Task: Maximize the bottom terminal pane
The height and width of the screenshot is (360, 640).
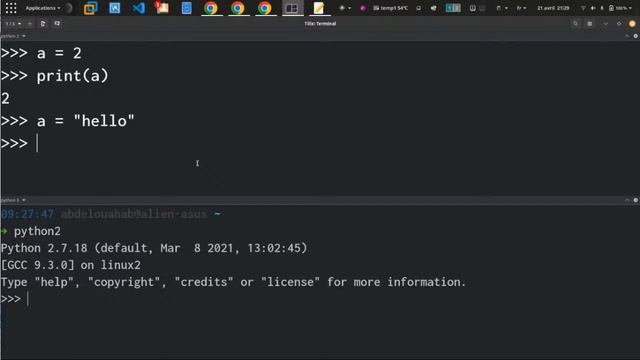Action: (627, 200)
